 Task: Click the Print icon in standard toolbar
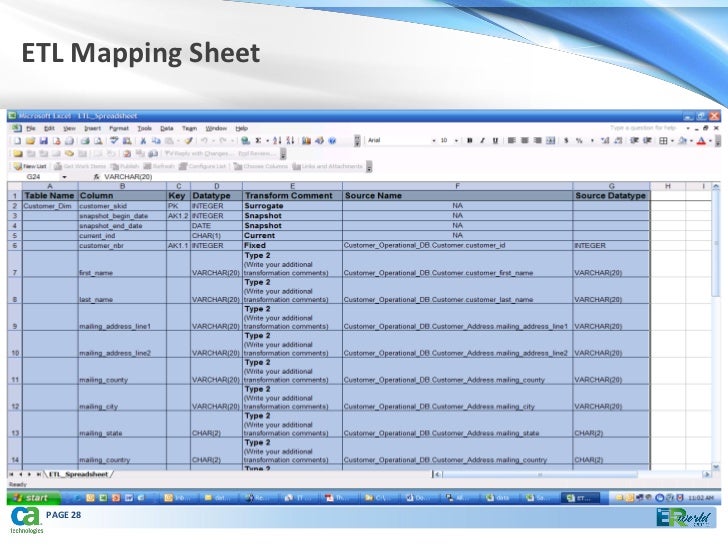pos(85,141)
